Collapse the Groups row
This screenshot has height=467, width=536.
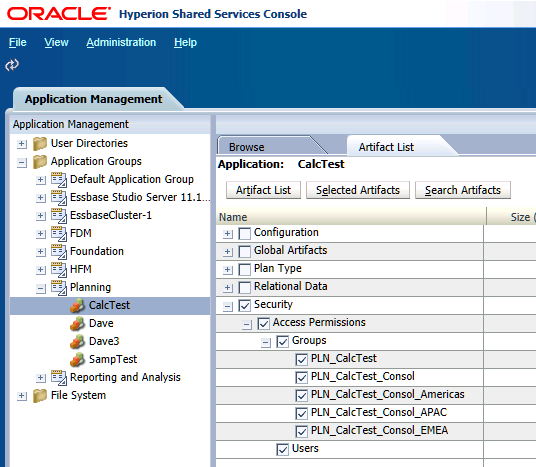coord(266,343)
